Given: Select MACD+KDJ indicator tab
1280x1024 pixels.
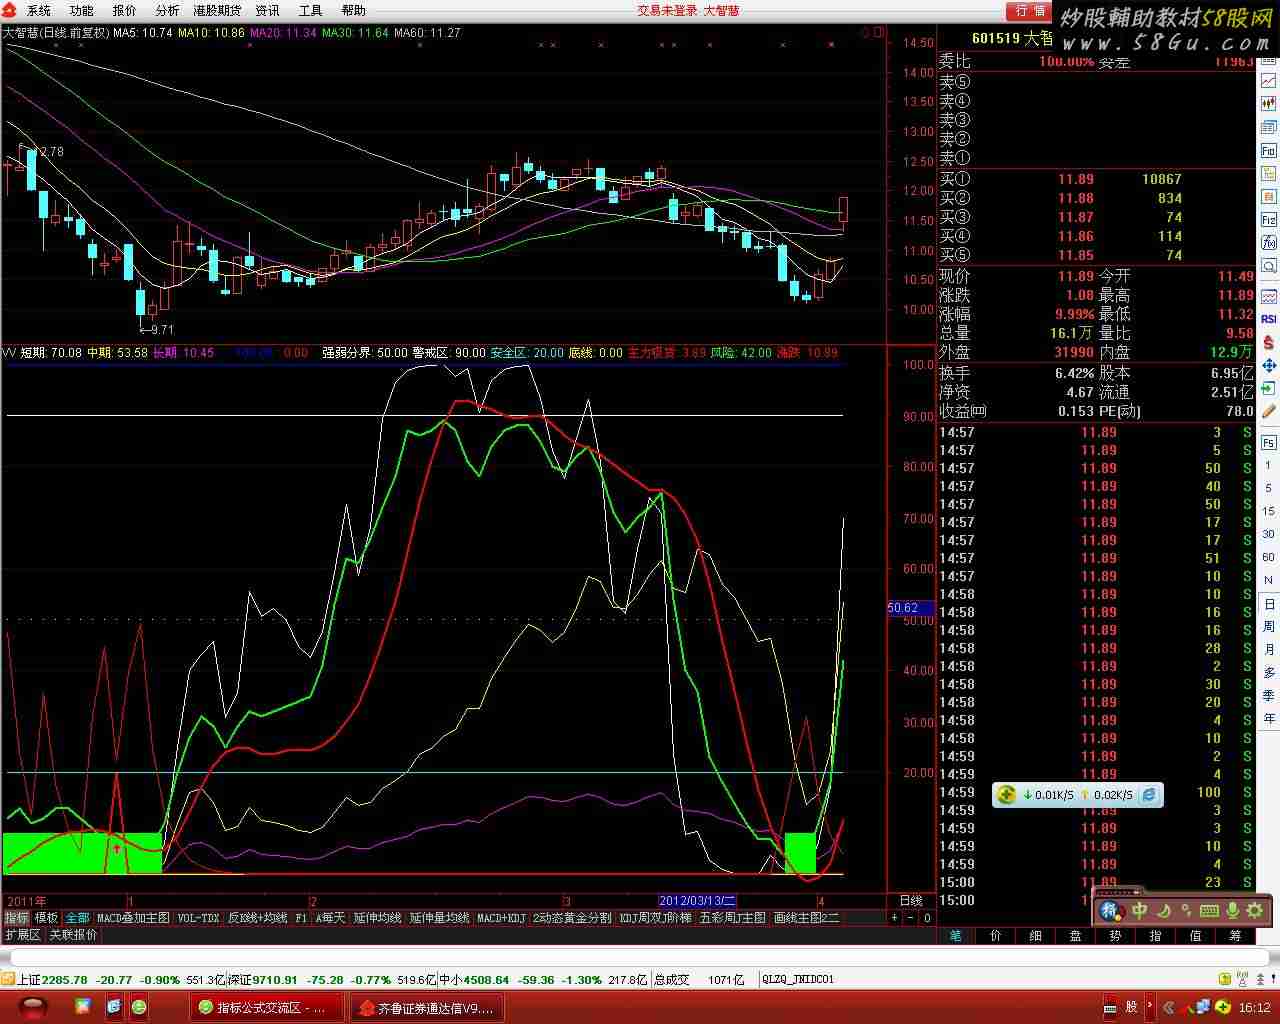Looking at the screenshot, I should click(x=501, y=917).
